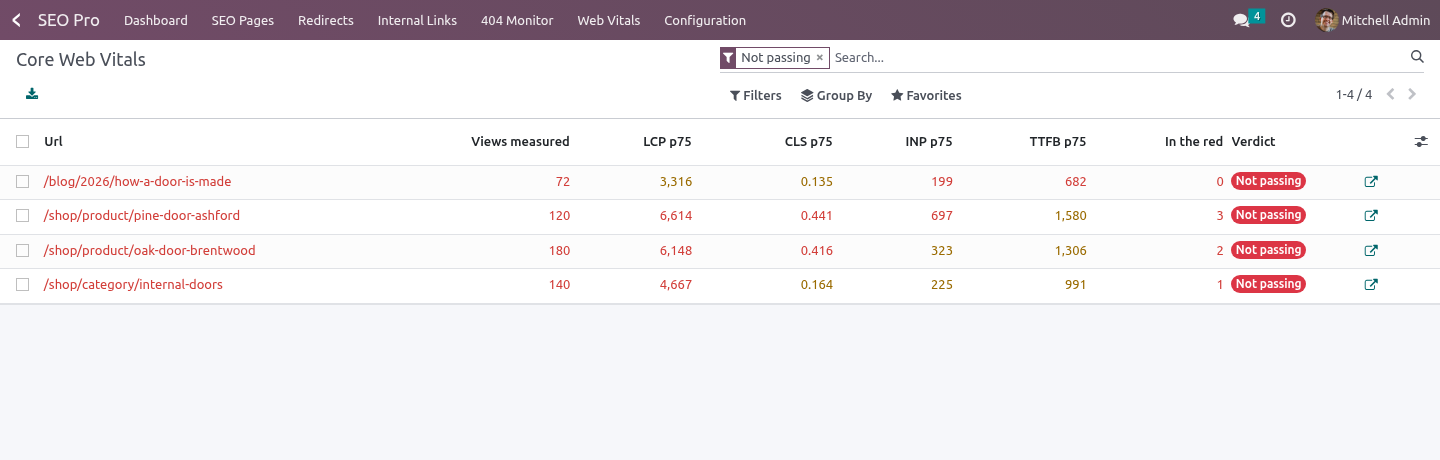Image resolution: width=1440 pixels, height=460 pixels.
Task: Open the 404 Monitor menu
Action: point(517,20)
